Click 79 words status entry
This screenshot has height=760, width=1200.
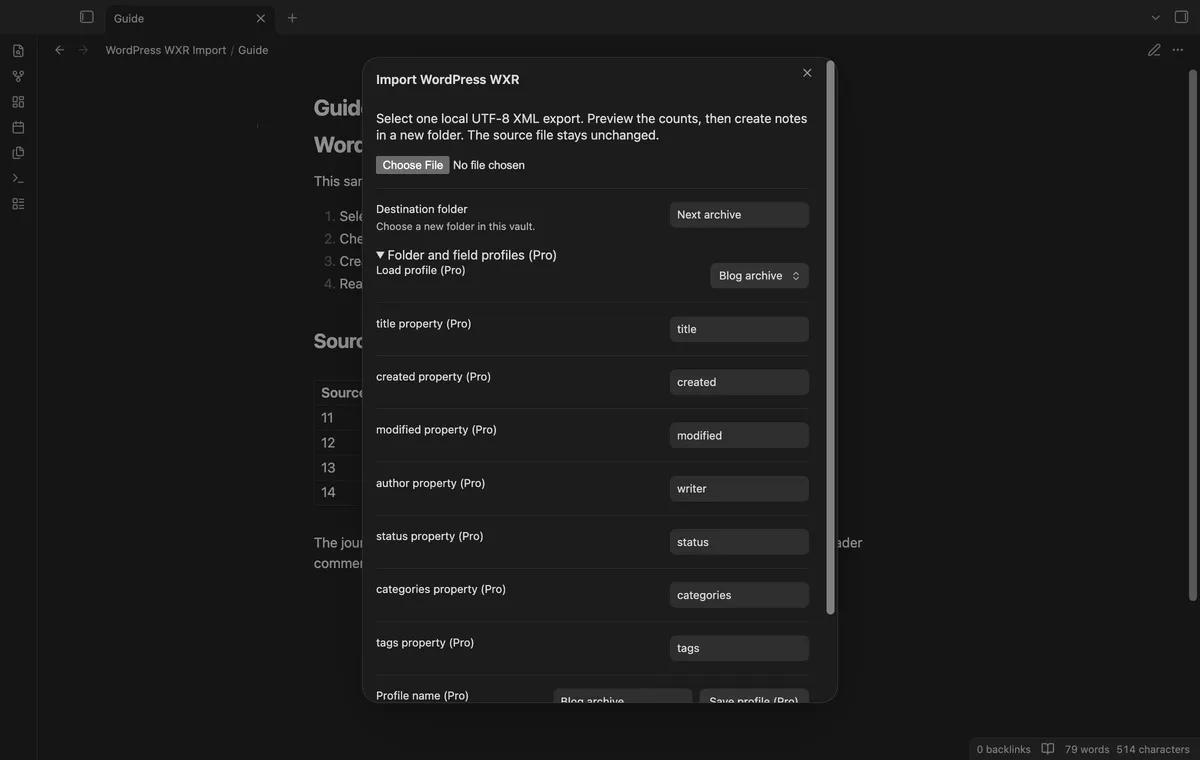1087,749
